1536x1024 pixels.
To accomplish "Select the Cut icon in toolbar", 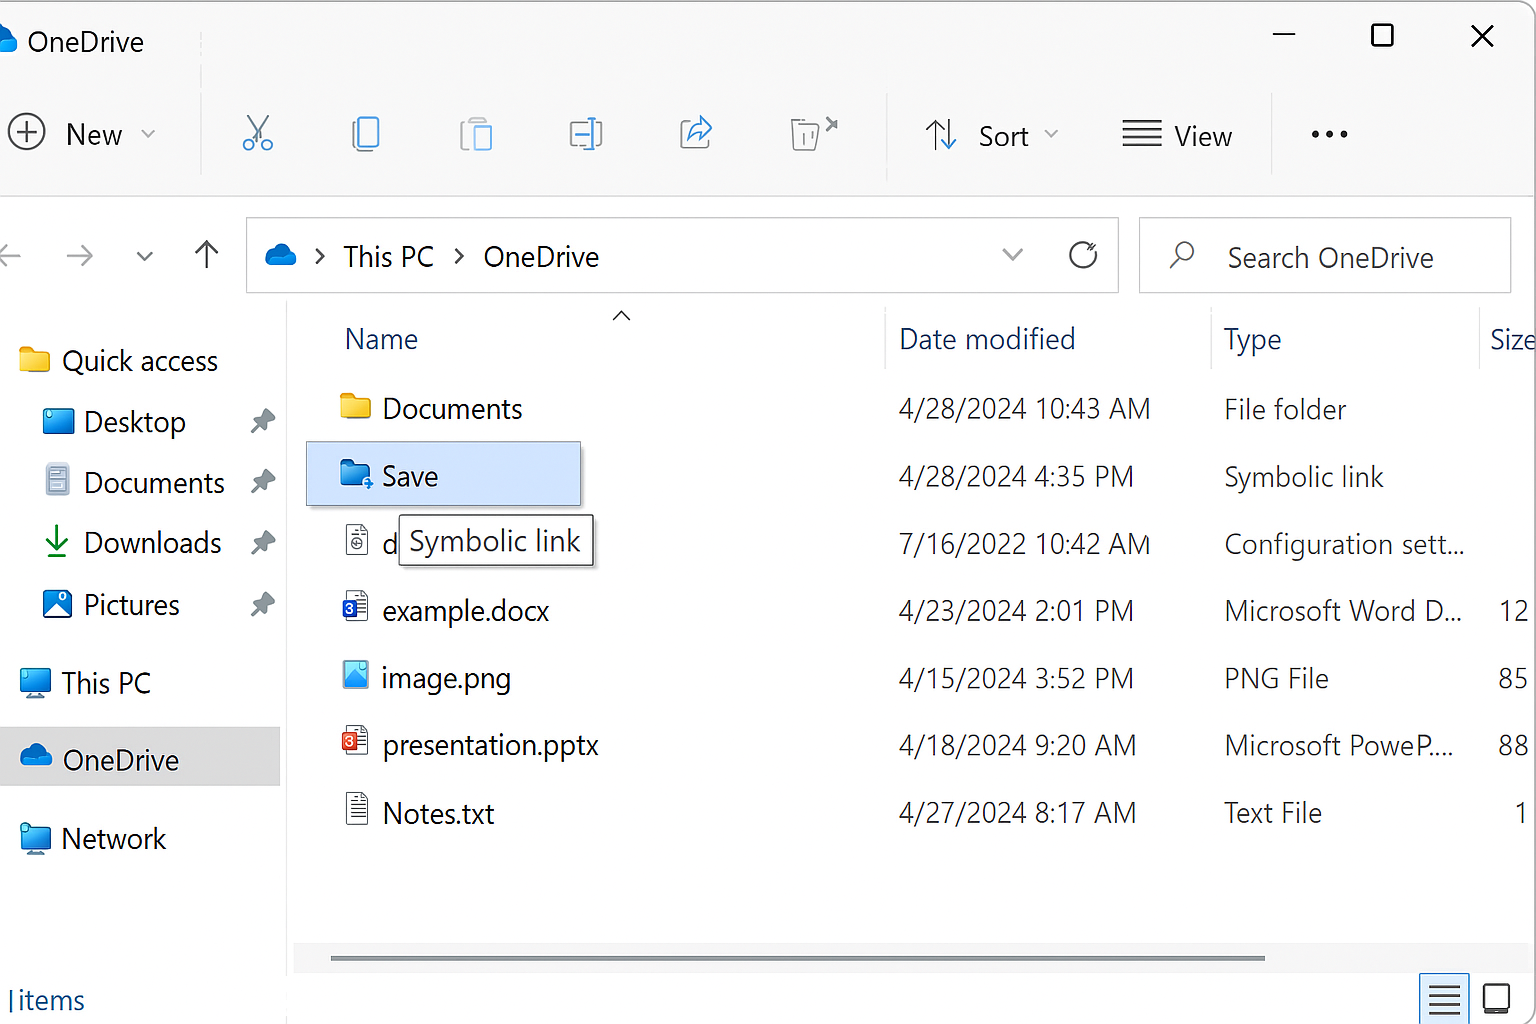I will pos(258,133).
